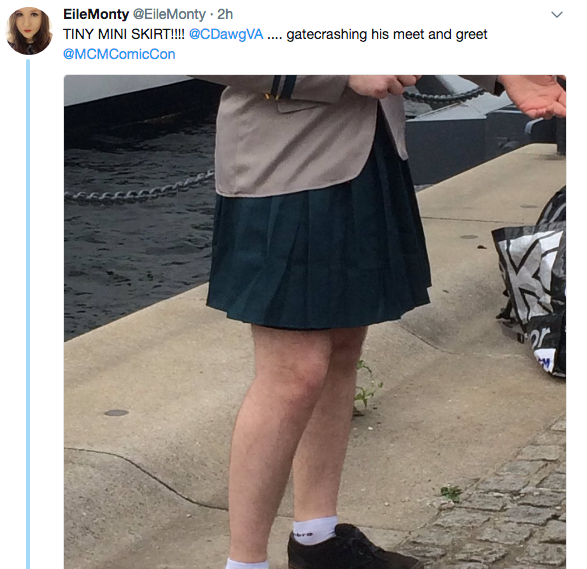Click the white sock in the photo

tap(314, 529)
